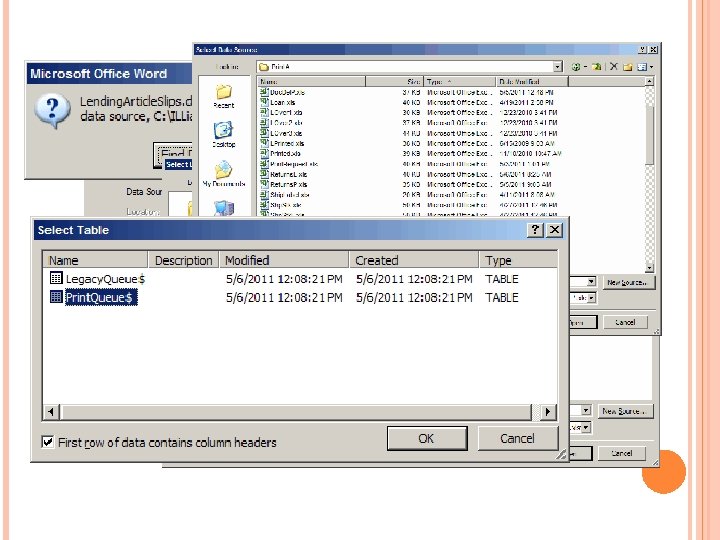Image resolution: width=720 pixels, height=540 pixels.
Task: Click Open button in front Select Data Source
Action: (x=582, y=322)
